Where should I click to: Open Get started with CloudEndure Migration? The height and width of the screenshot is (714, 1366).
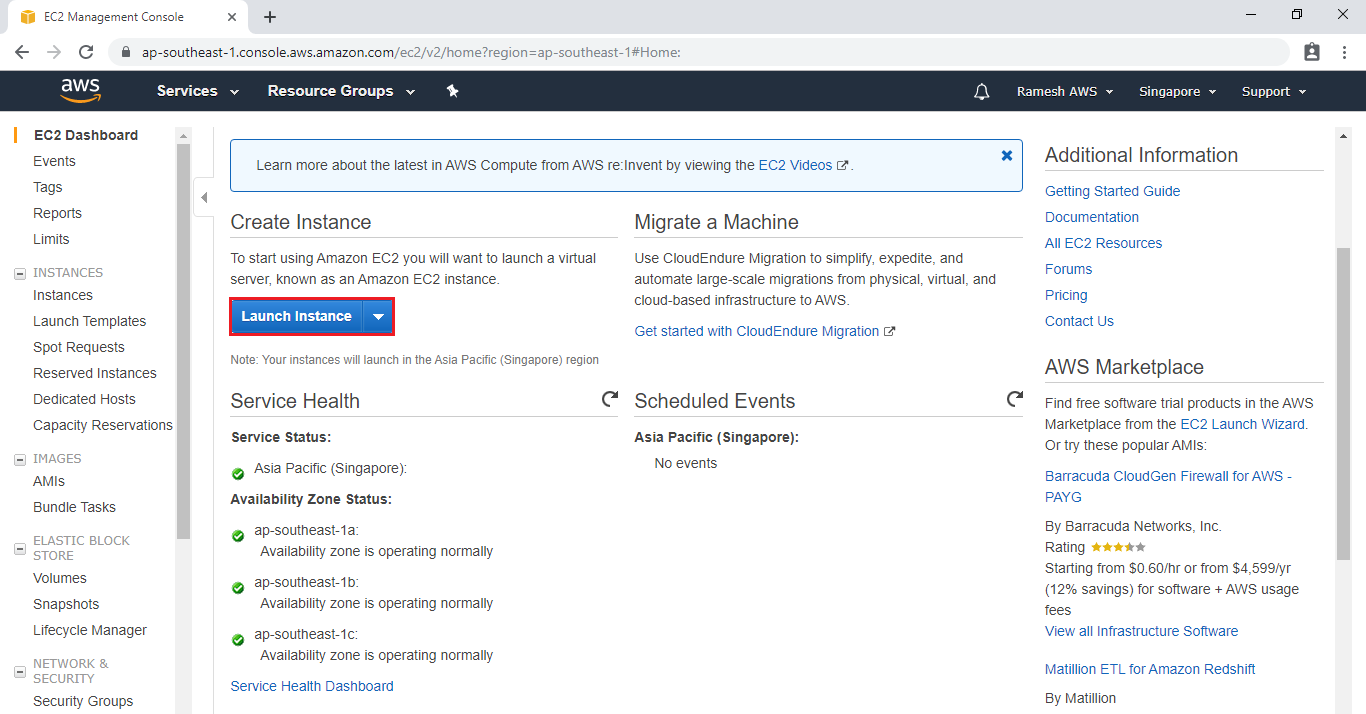point(765,331)
